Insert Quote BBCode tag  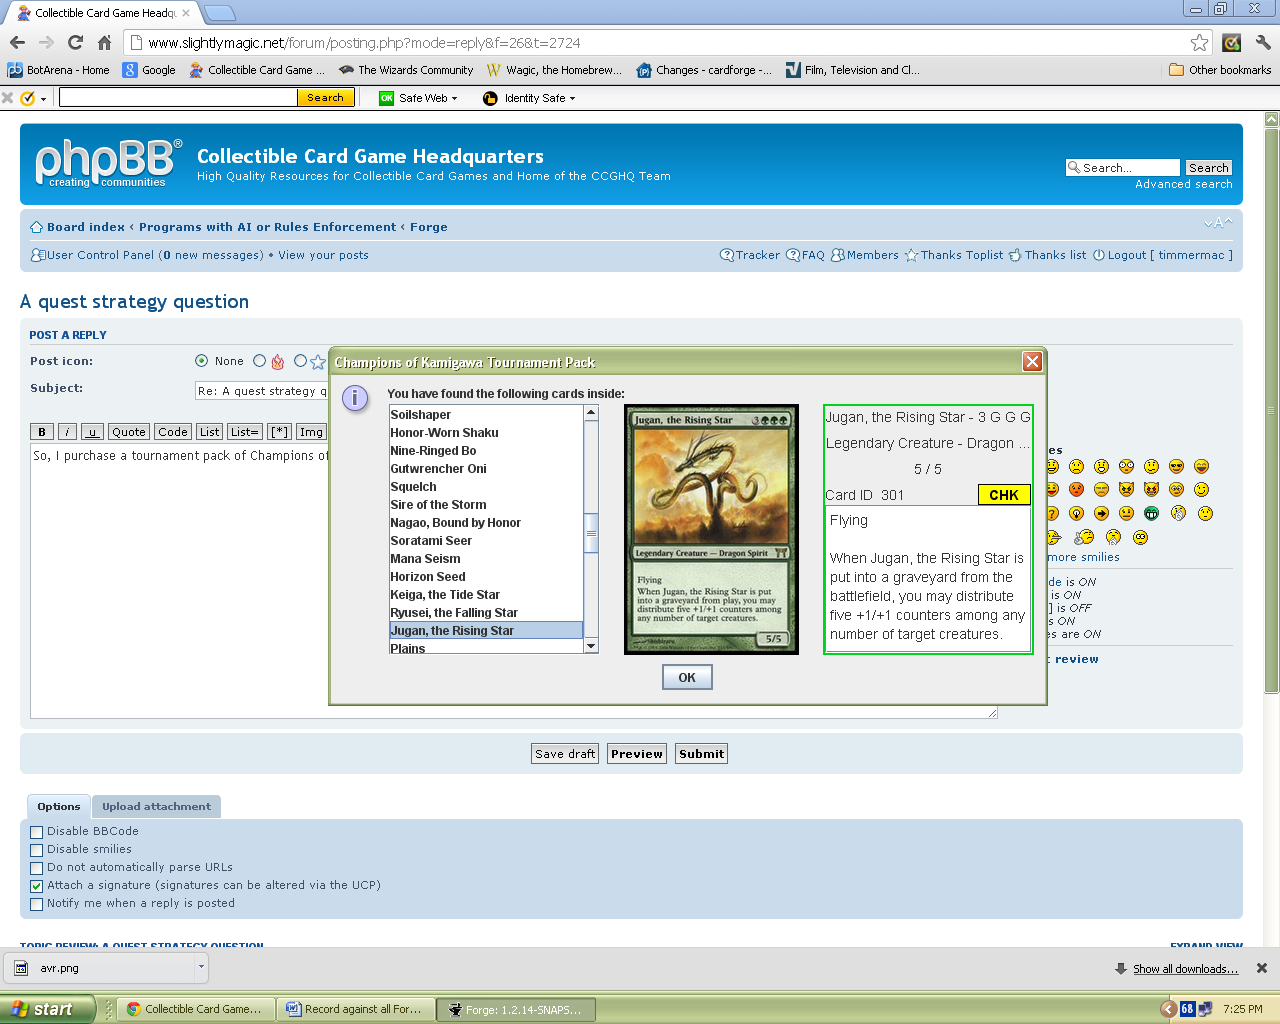point(129,432)
